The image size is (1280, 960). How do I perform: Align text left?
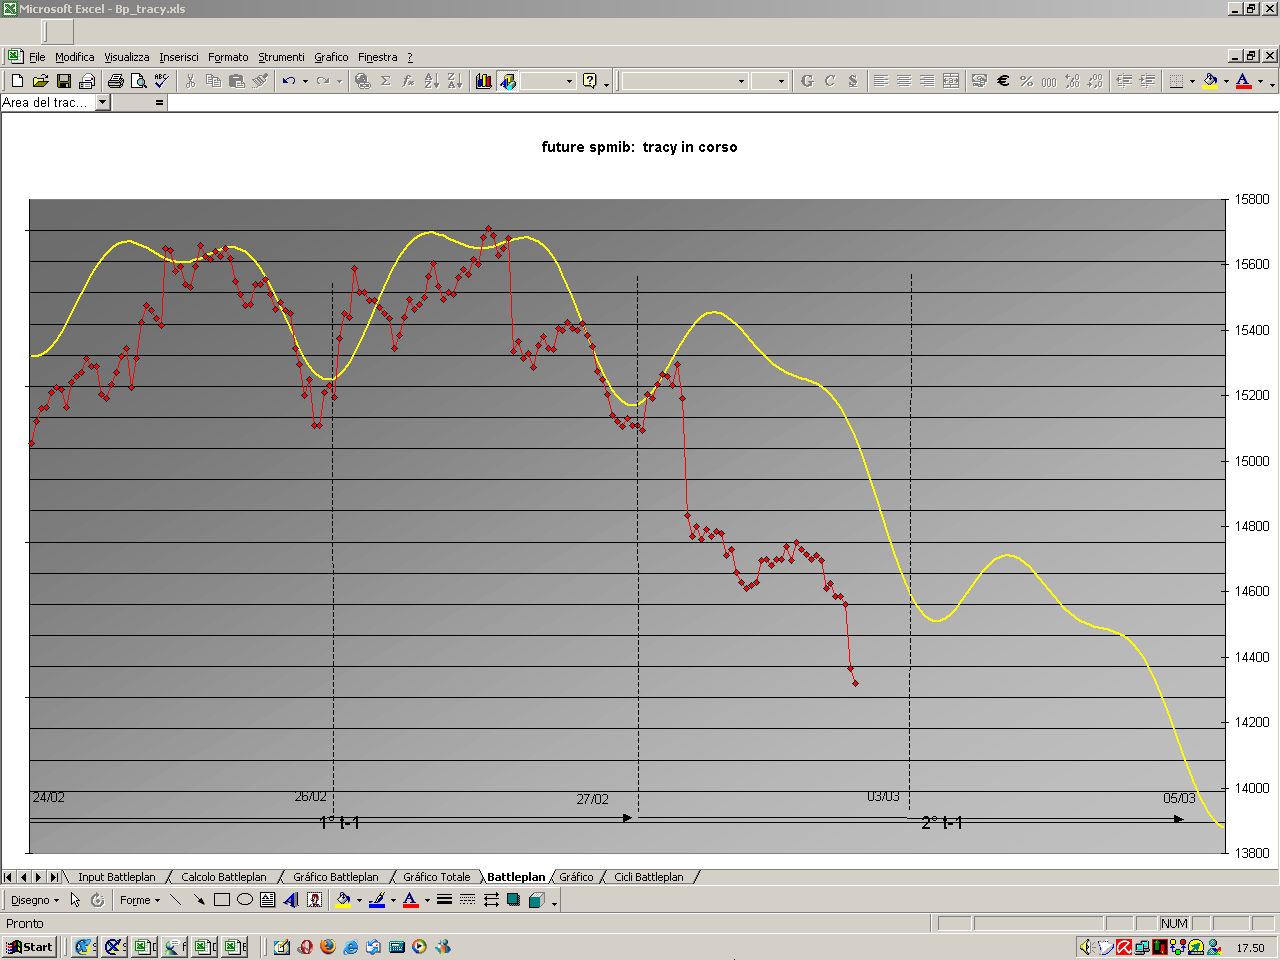881,81
